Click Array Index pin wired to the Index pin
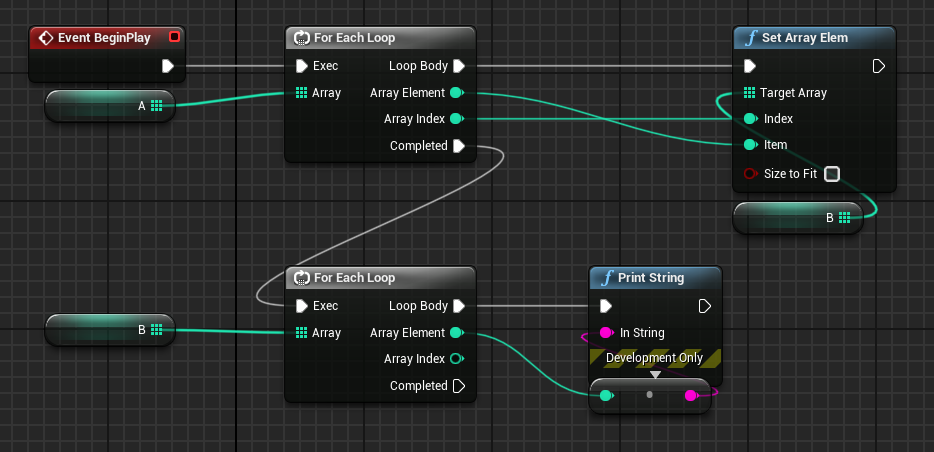The image size is (934, 452). point(457,119)
